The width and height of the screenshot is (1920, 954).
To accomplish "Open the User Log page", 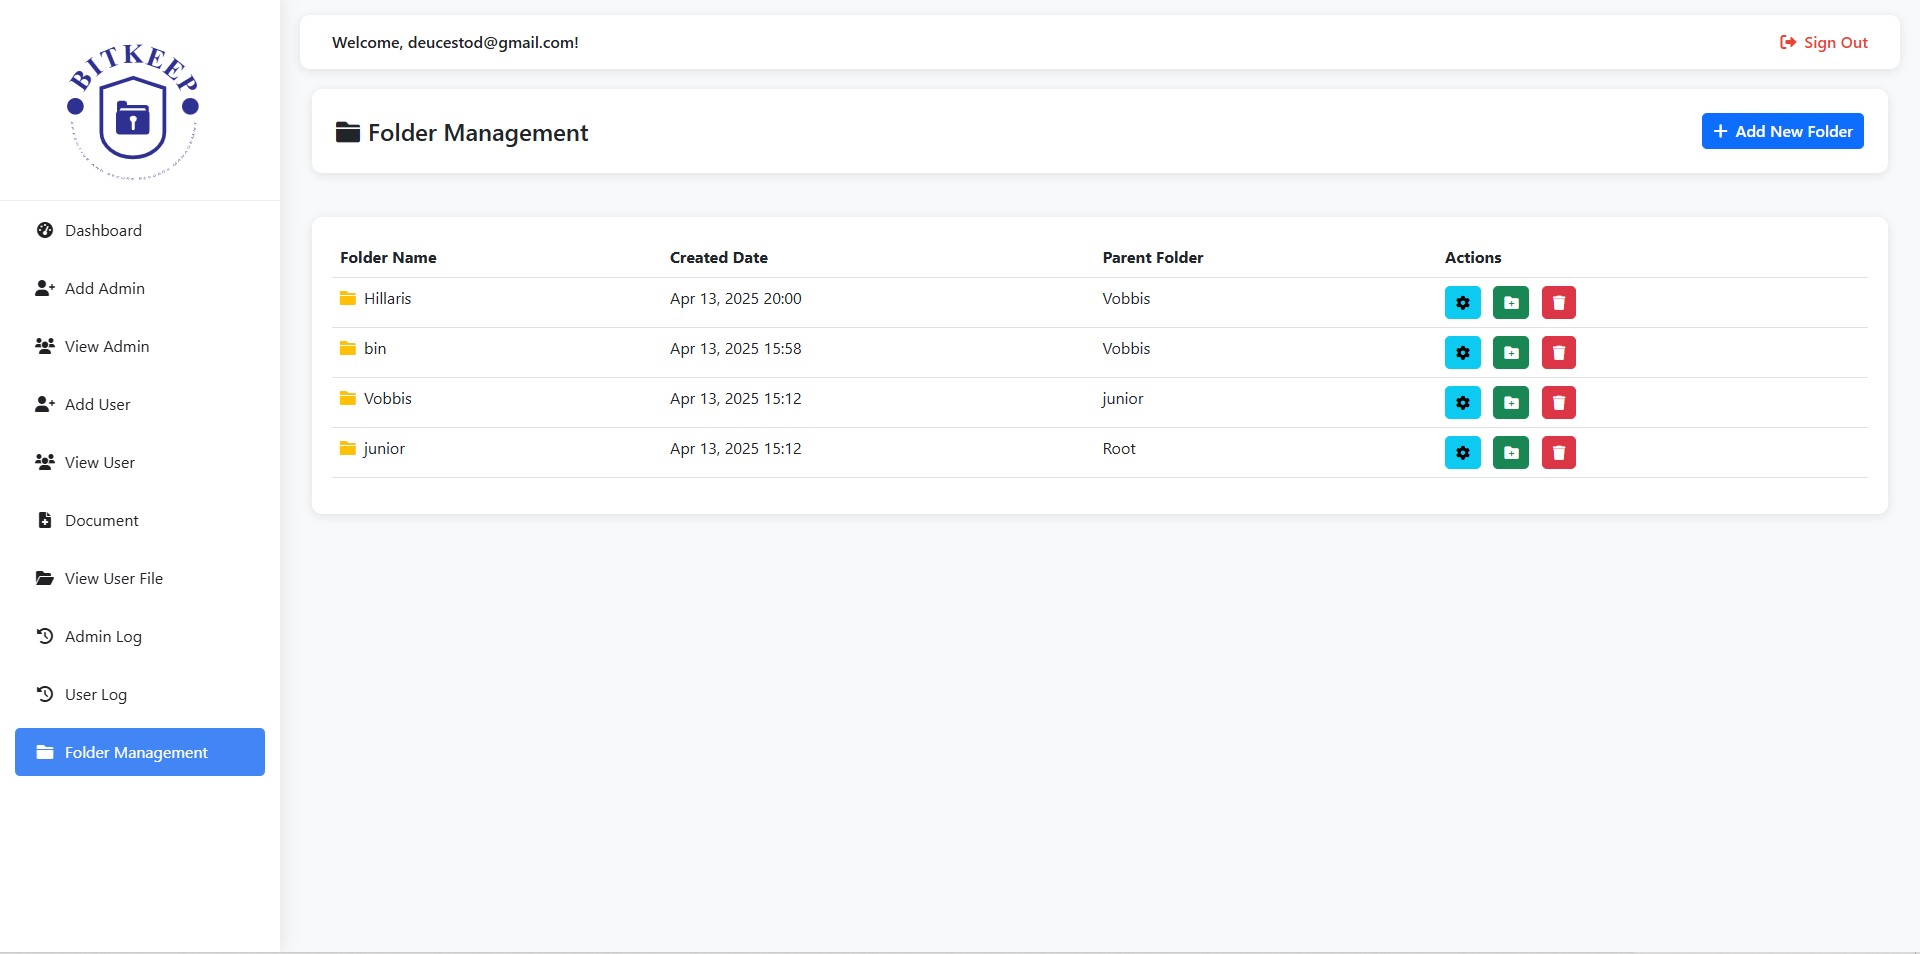I will point(96,694).
